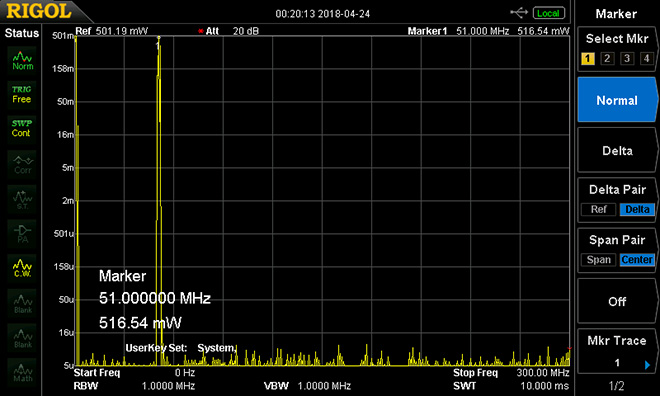Set Delta Pair to Ref

(598, 209)
